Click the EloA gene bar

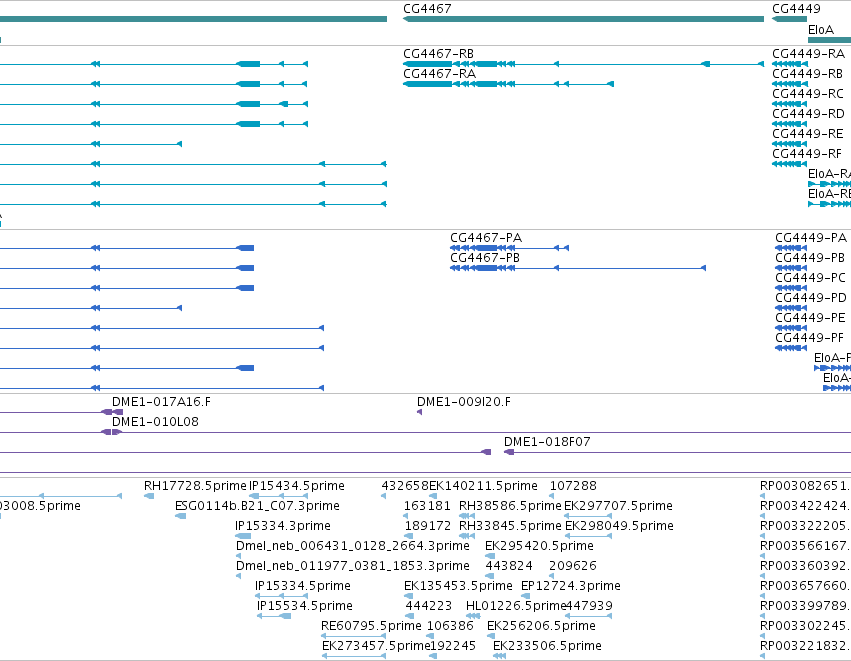(829, 40)
